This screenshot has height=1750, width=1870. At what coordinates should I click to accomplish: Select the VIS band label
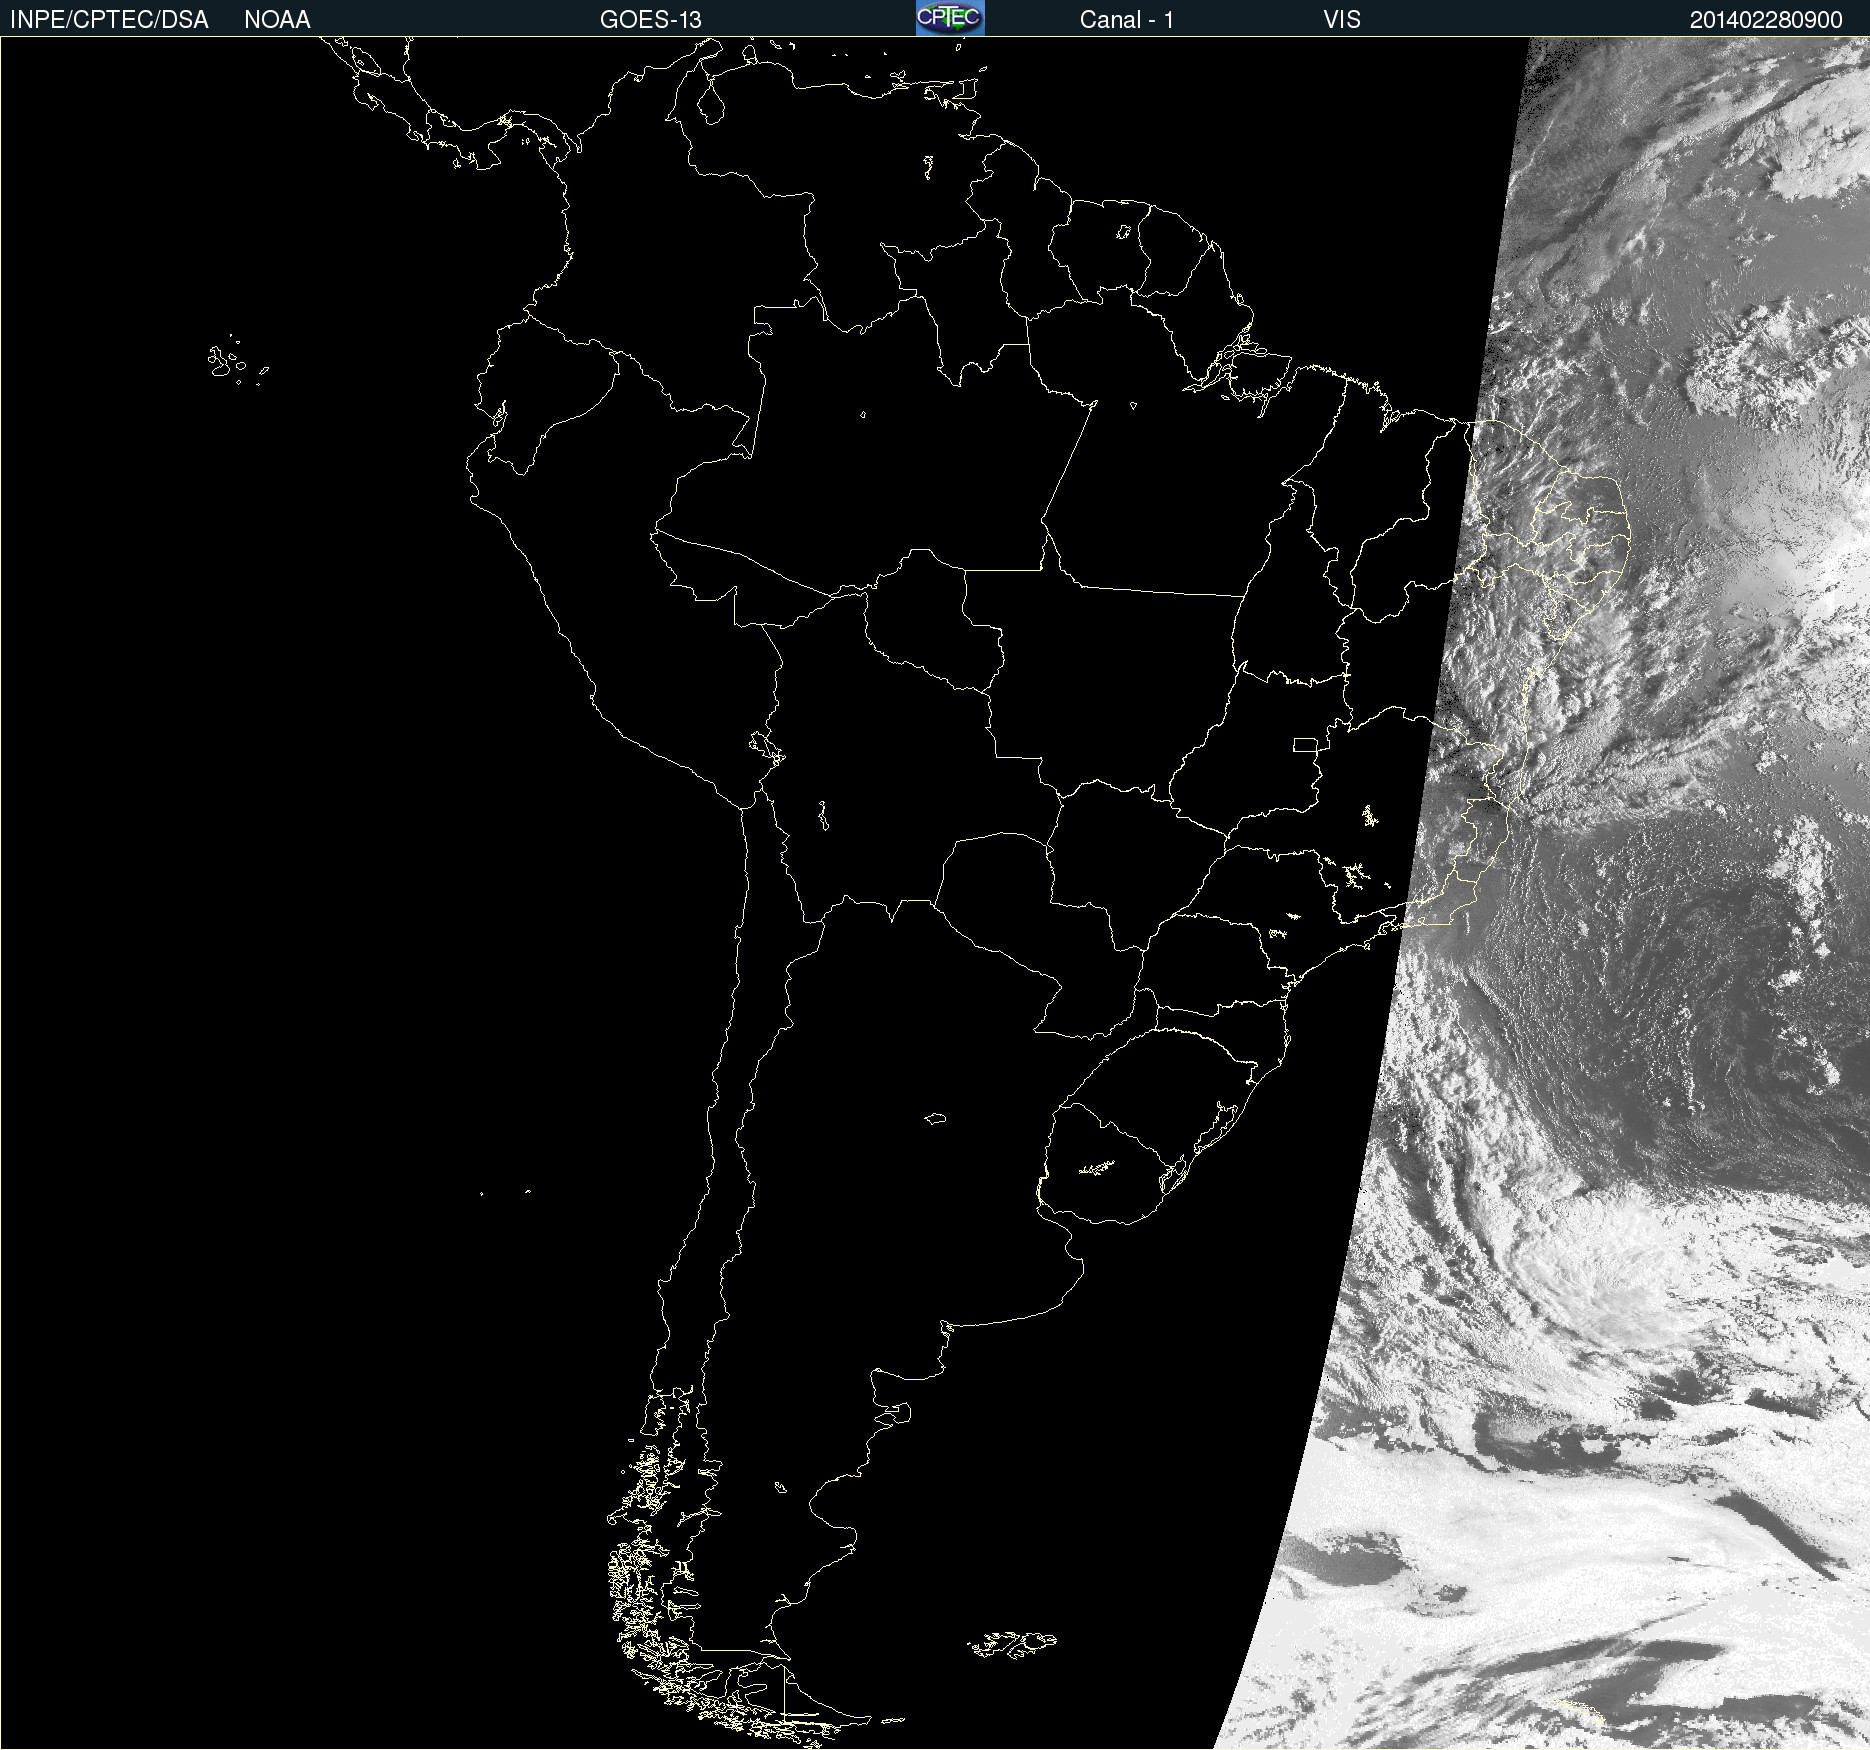tap(1341, 19)
